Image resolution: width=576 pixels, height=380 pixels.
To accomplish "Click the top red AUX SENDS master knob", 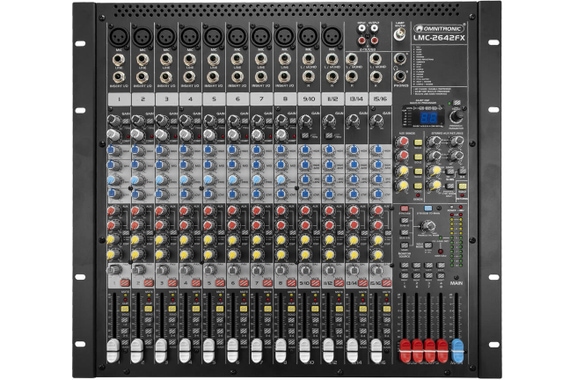I will pyautogui.click(x=402, y=141).
